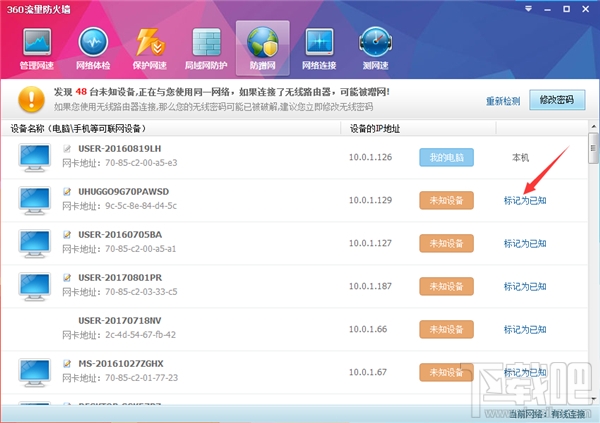The width and height of the screenshot is (600, 423).
Task: Mark USER-20170718NV as known (标记为已知)
Action: (525, 329)
